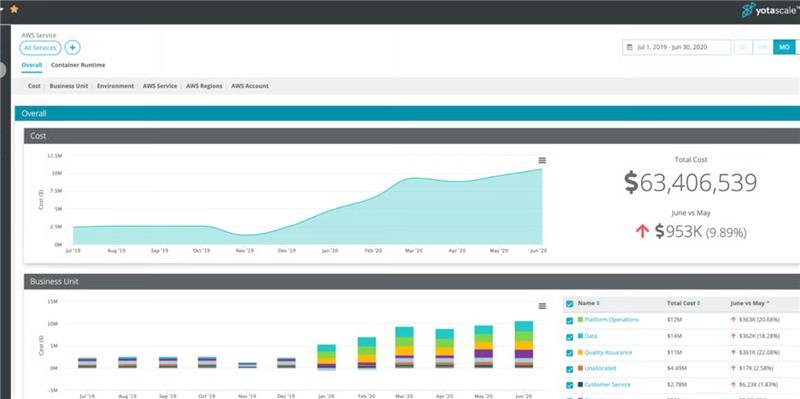
Task: Click Nov '19 stacked bar in Business Unit chart
Action: 247,365
